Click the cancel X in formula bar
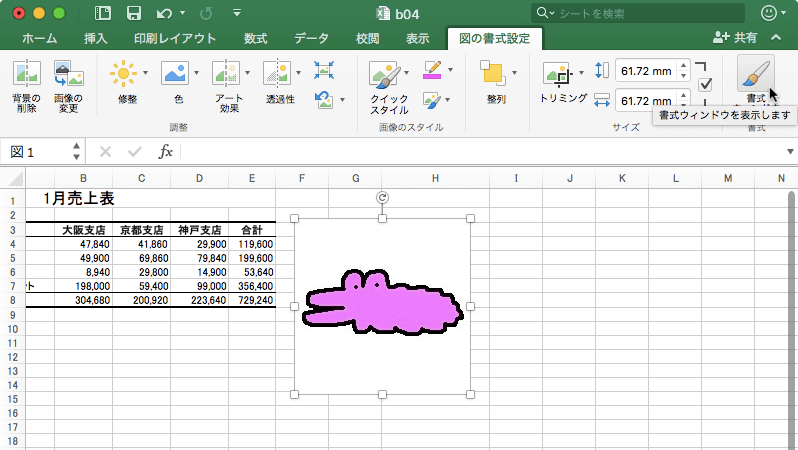This screenshot has height=450, width=798. 105,151
